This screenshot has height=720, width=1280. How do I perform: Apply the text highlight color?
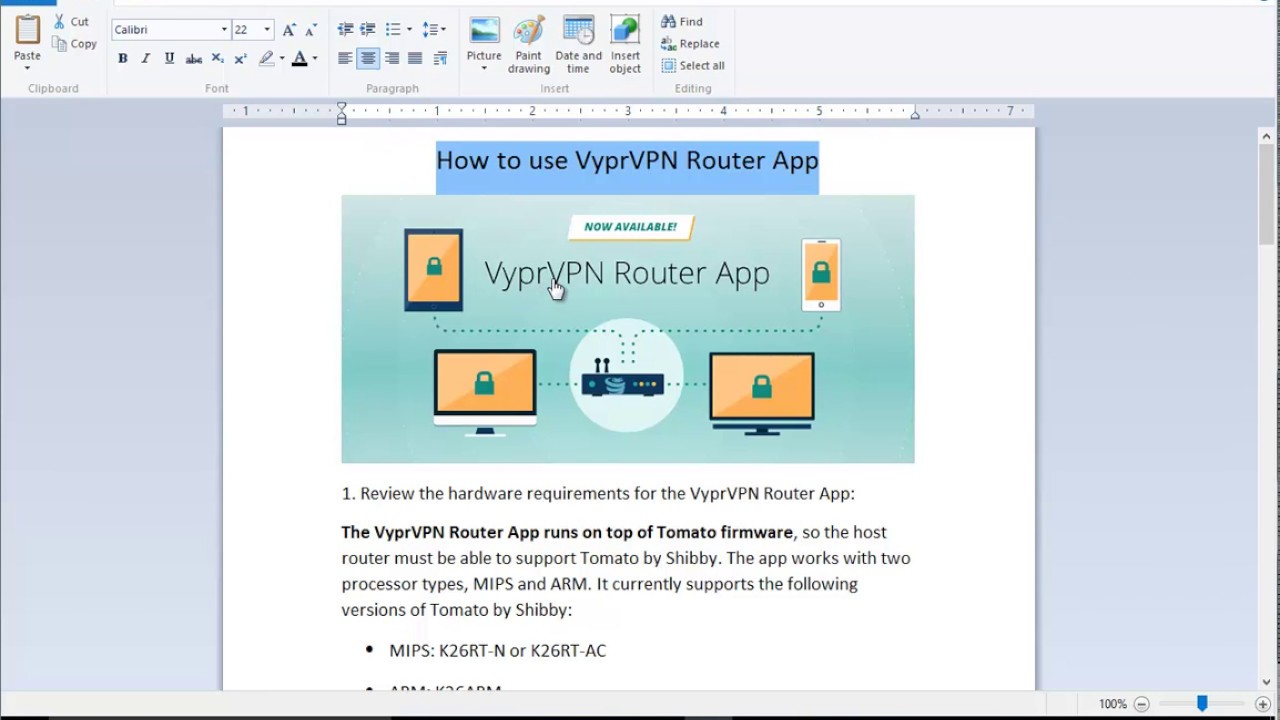pyautogui.click(x=266, y=59)
